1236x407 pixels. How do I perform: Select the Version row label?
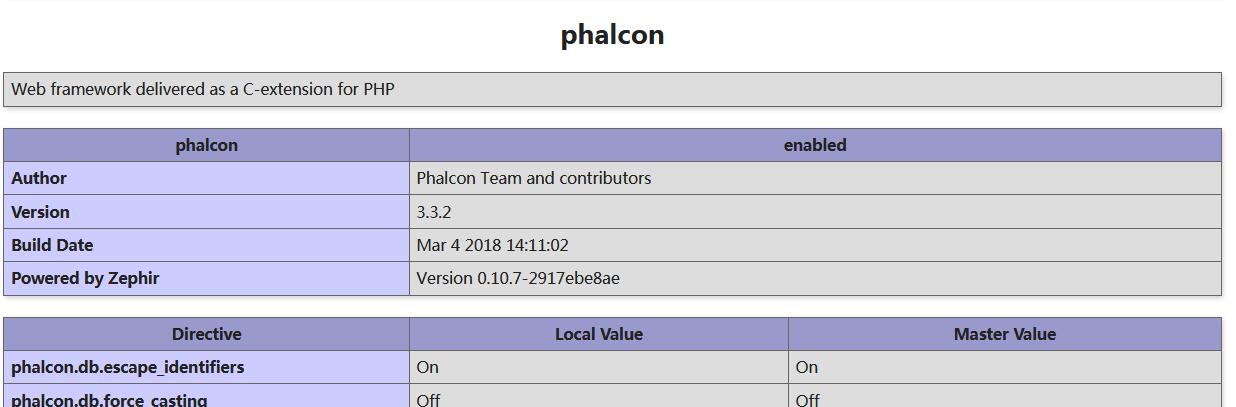pos(41,212)
